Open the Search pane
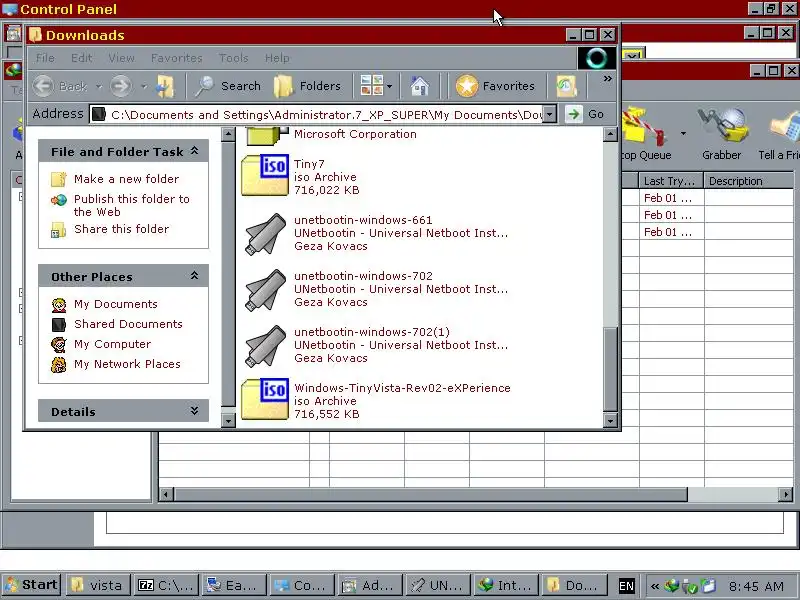The height and width of the screenshot is (600, 800). (x=229, y=86)
